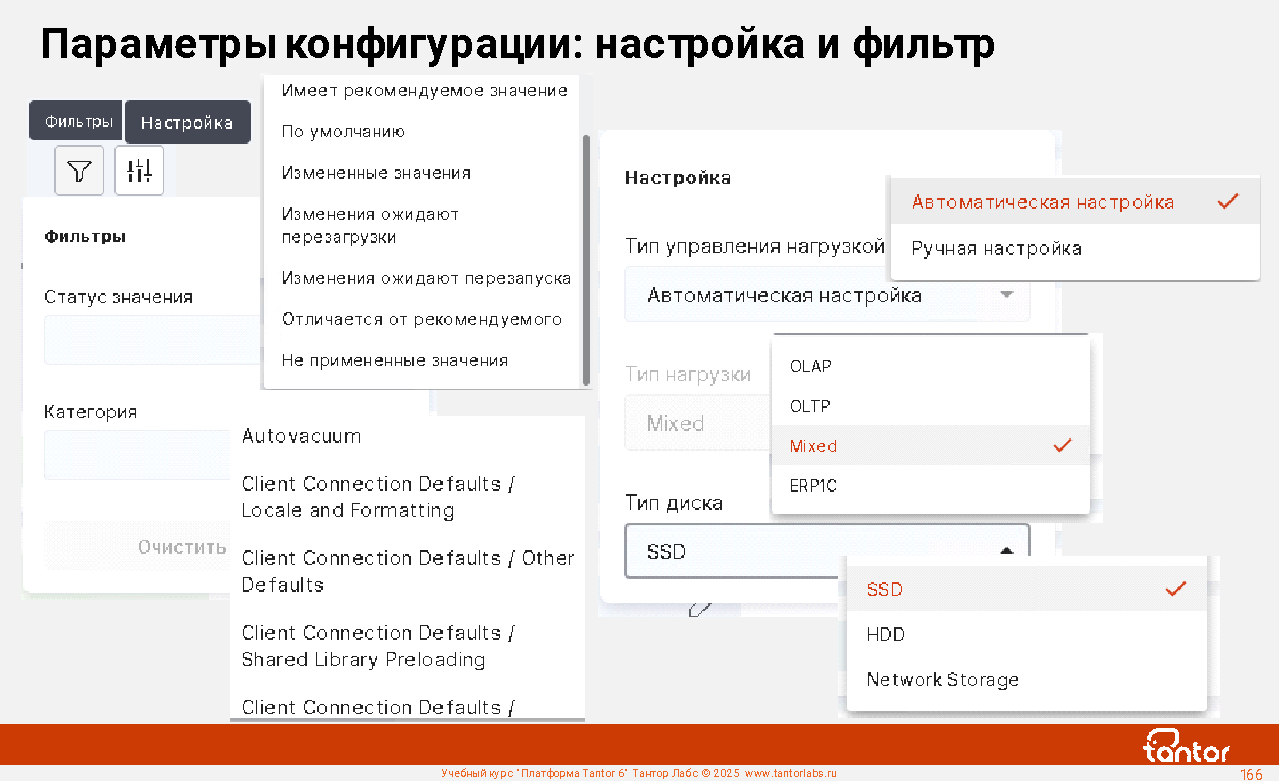
Task: Select Автоматическая настройка in the list
Action: pos(1042,203)
